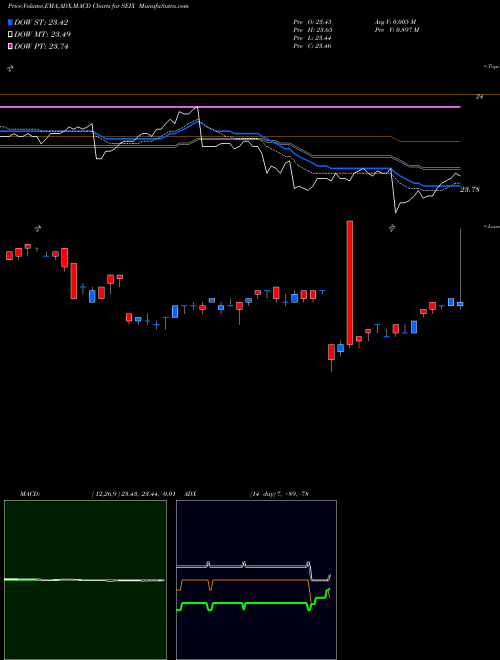This screenshot has height=660, width=500.
Task: Click the 'MACD:' panel heading
Action: (30, 493)
